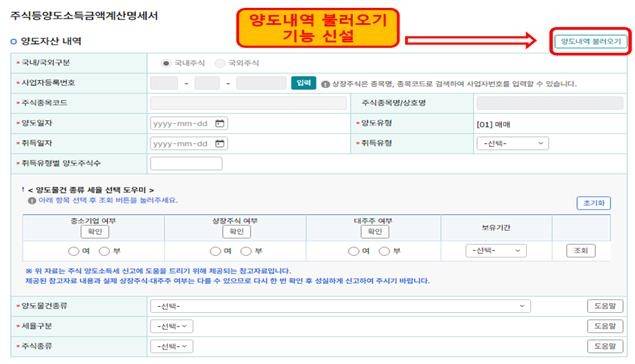Open the 취득유형 dropdown

[513, 143]
